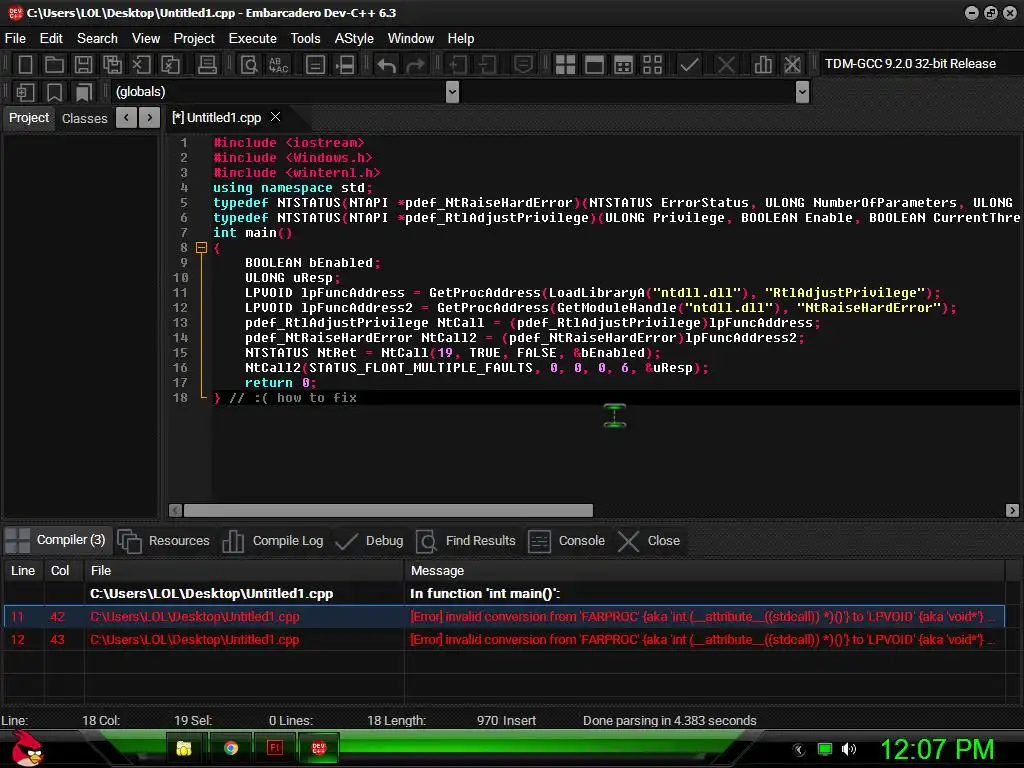1024x768 pixels.
Task: Select the error row for line 11
Action: [504, 616]
